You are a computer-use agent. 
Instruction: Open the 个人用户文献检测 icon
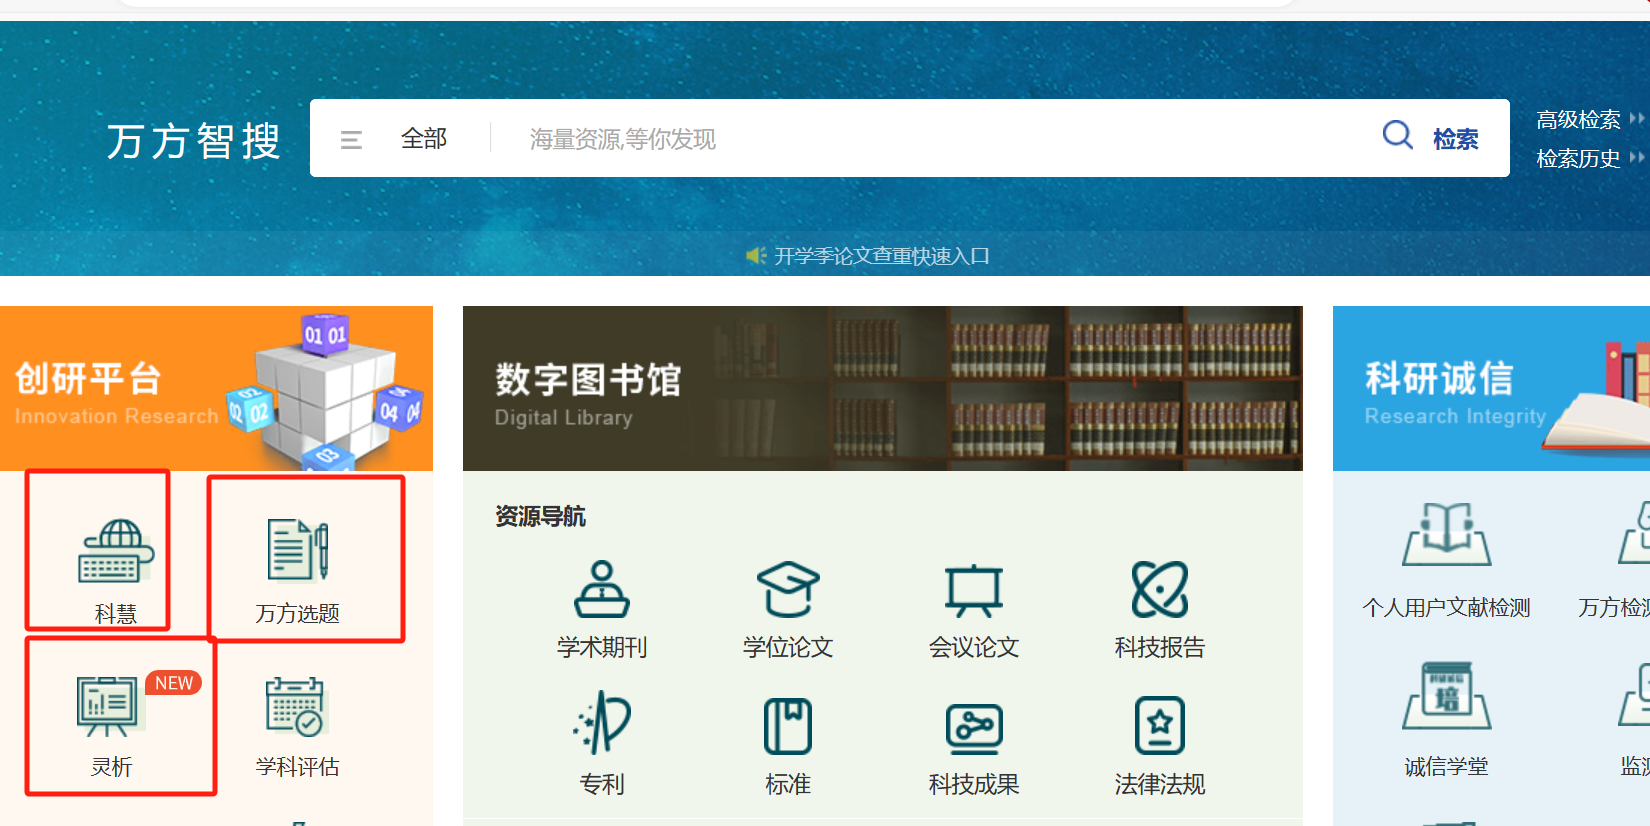[x=1446, y=536]
